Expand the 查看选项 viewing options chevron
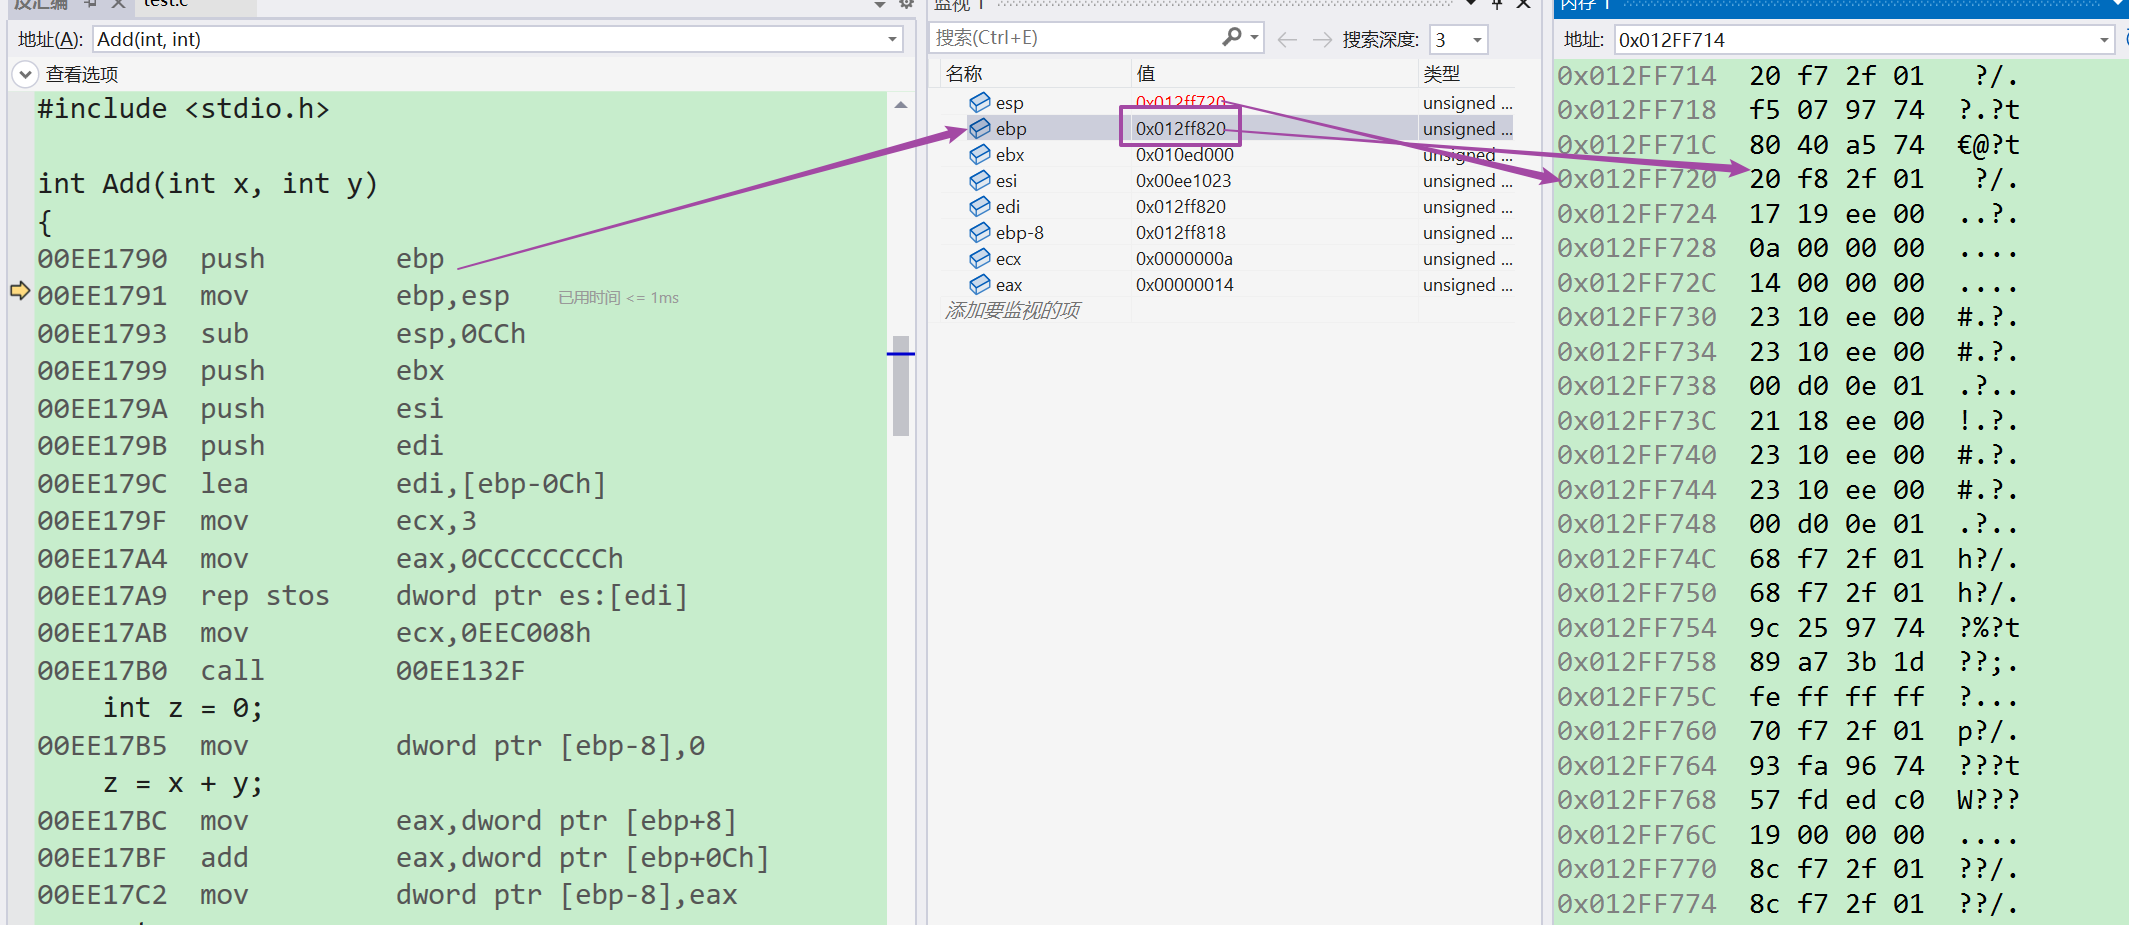The image size is (2129, 925). click(25, 74)
